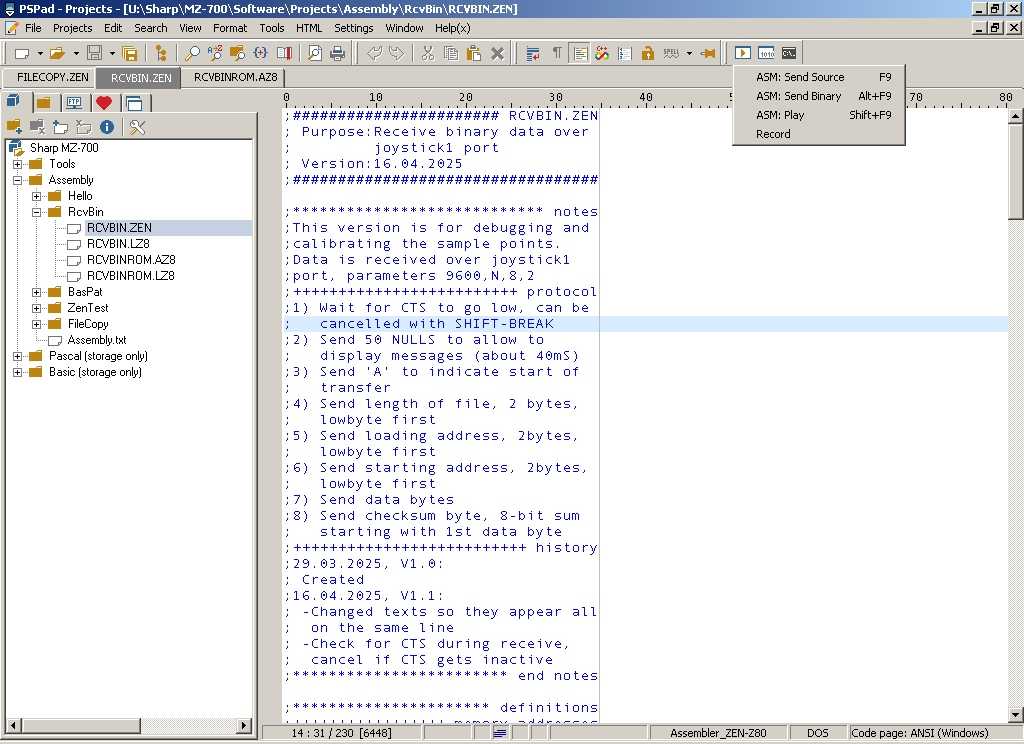
Task: Open the Settings menu
Action: [353, 28]
